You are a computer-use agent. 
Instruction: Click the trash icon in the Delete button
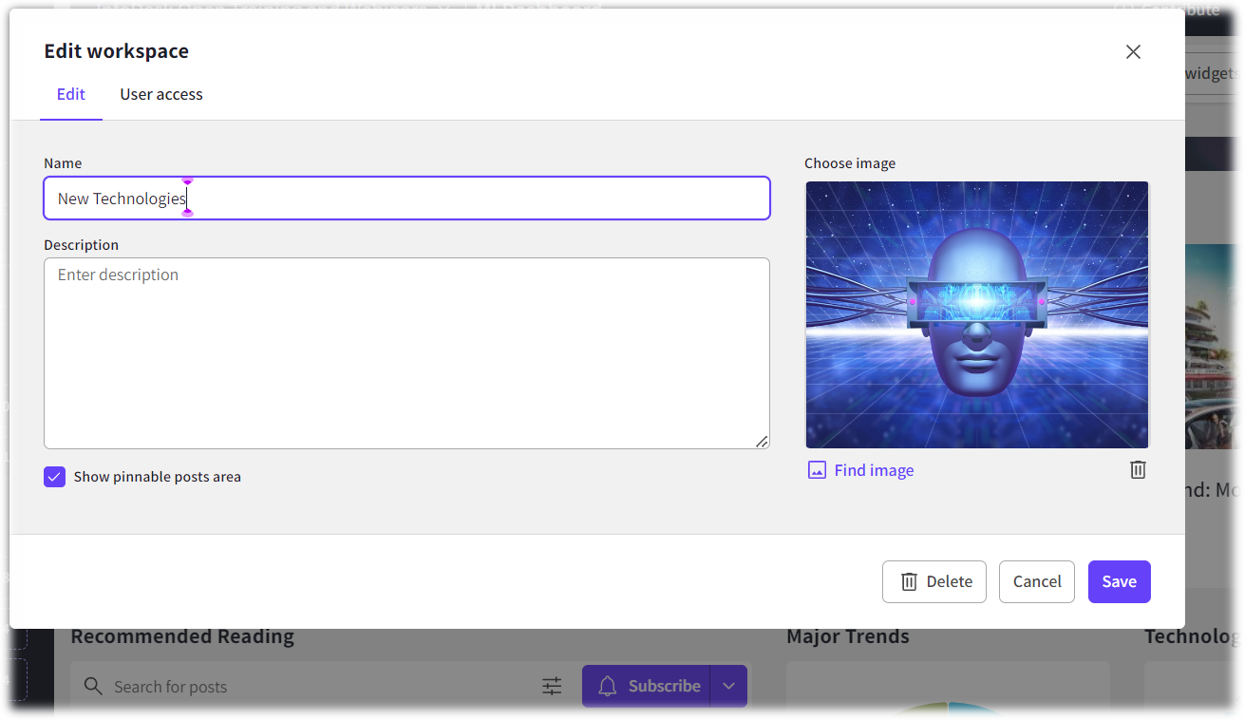click(x=909, y=582)
